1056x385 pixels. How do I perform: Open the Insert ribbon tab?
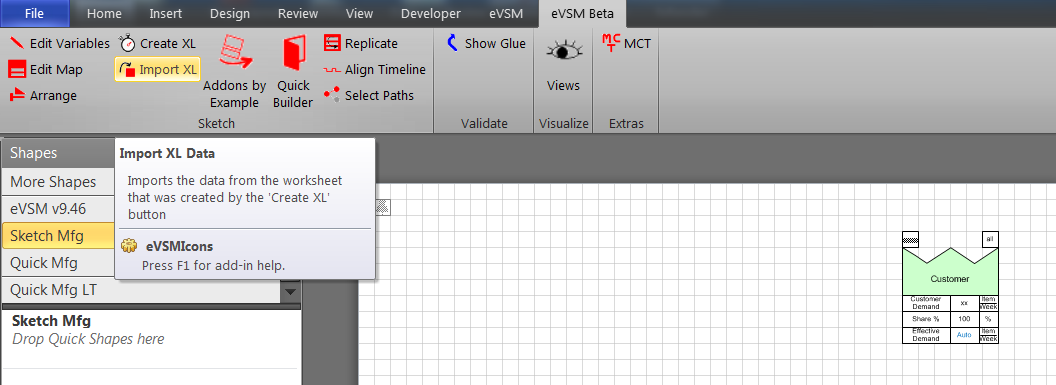click(166, 13)
